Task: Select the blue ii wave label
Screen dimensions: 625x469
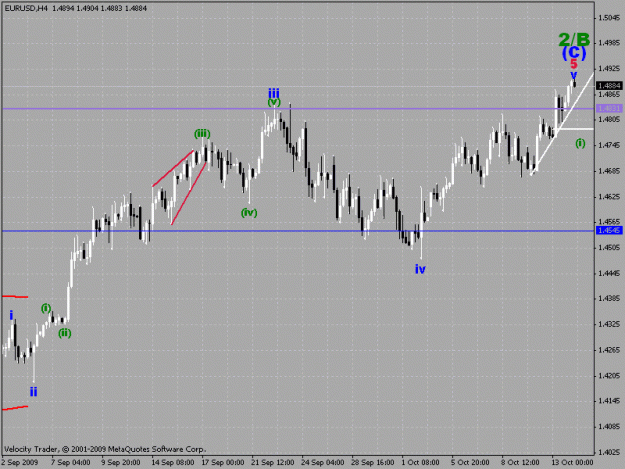Action: click(x=33, y=392)
